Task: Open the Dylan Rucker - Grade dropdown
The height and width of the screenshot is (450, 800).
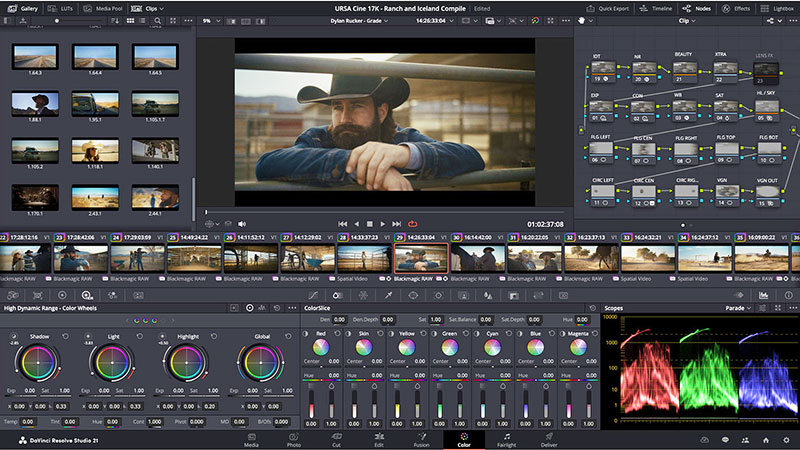Action: coord(359,21)
